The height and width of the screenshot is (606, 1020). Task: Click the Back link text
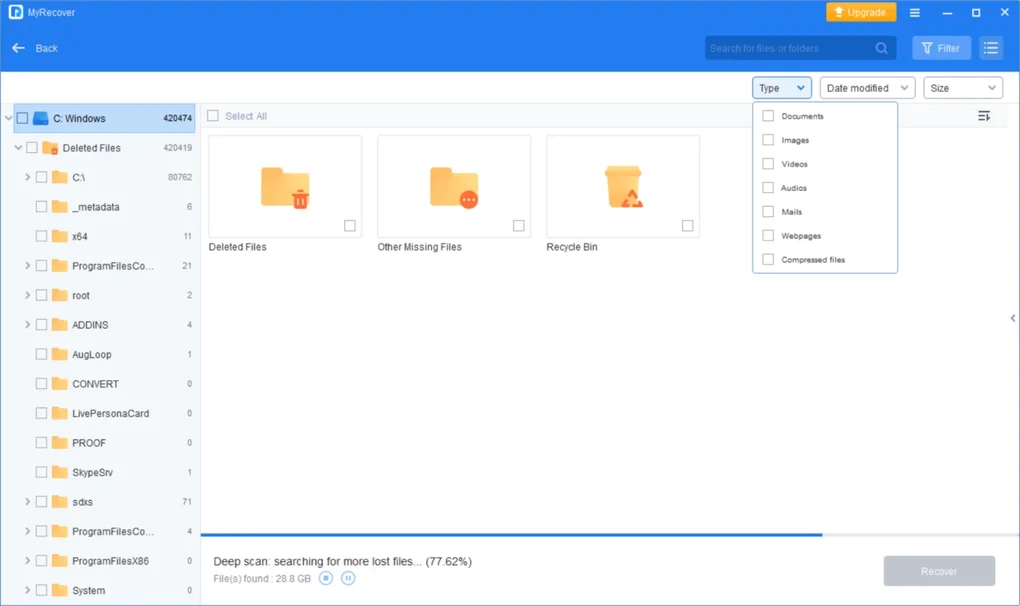(x=47, y=48)
